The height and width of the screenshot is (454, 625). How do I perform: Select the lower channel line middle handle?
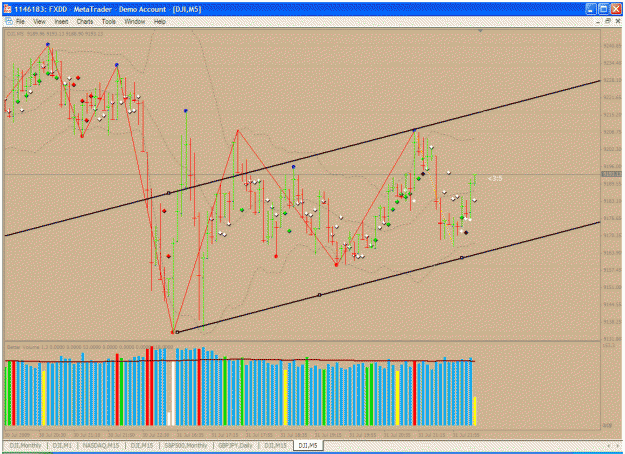(319, 295)
